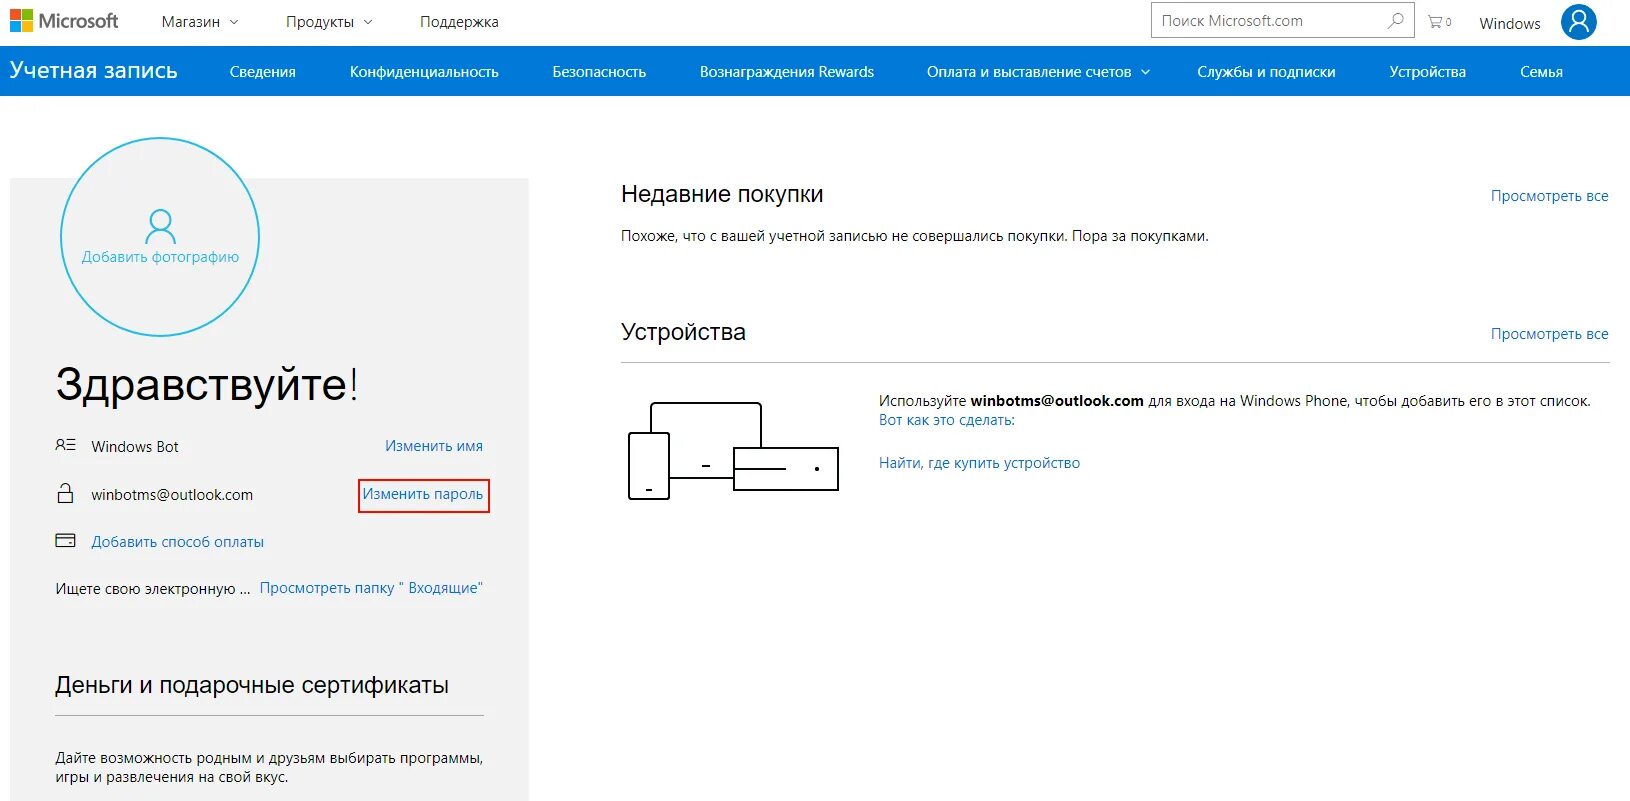Click Деньги и подарочные сертификаты heading

252,685
